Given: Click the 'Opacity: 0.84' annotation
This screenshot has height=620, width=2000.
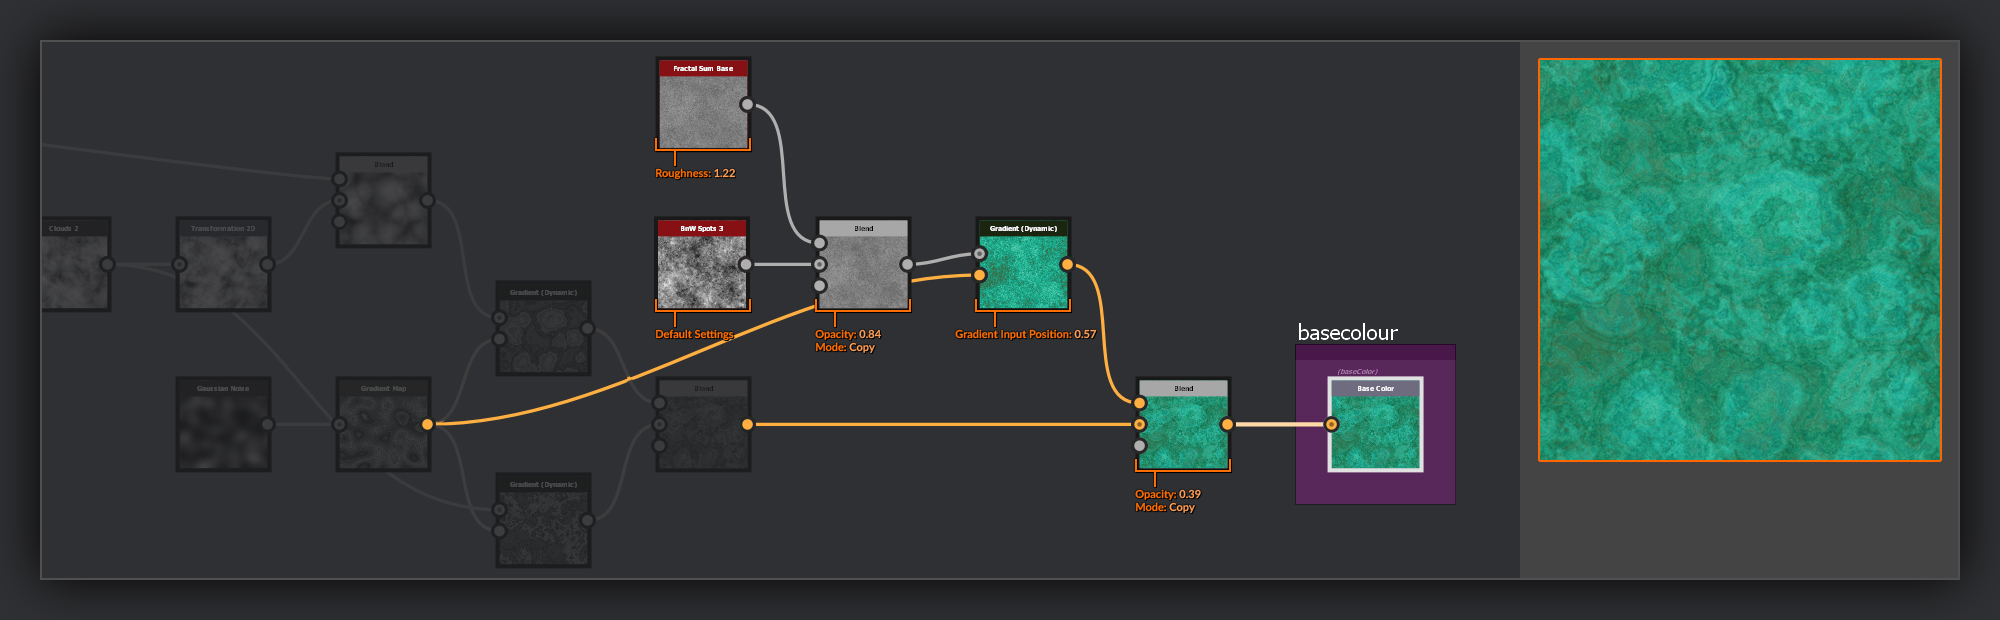Looking at the screenshot, I should (848, 334).
